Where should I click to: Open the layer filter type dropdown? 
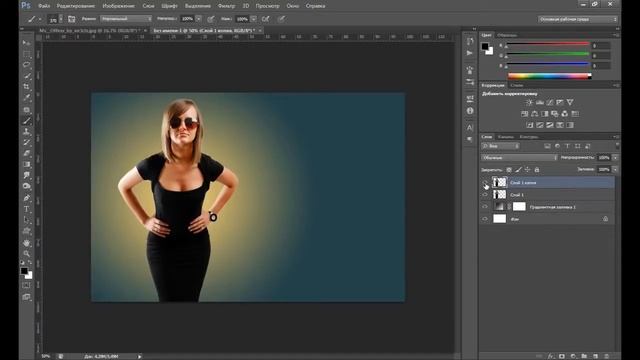click(500, 146)
